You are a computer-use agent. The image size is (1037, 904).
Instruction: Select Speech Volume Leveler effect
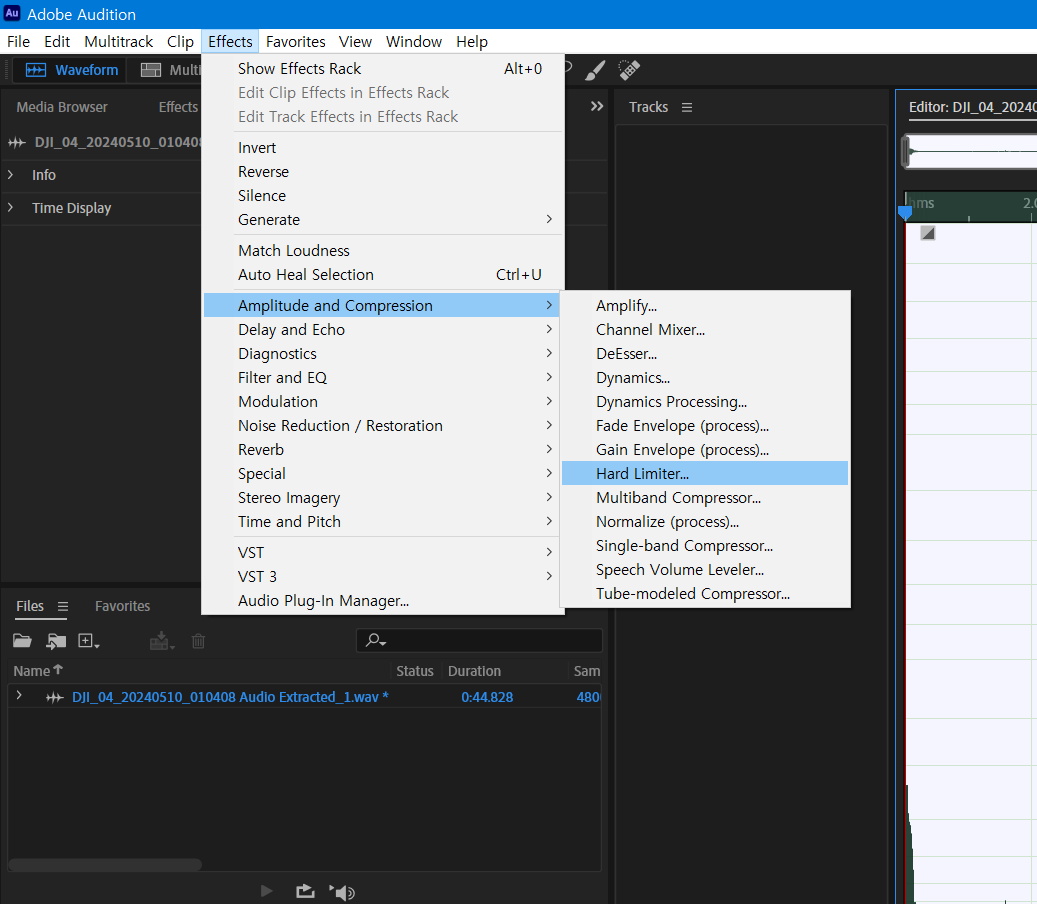point(705,569)
